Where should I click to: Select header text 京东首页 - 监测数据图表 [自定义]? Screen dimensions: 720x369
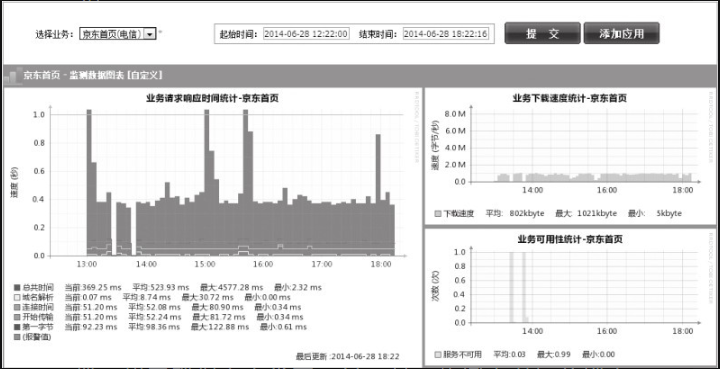click(93, 75)
